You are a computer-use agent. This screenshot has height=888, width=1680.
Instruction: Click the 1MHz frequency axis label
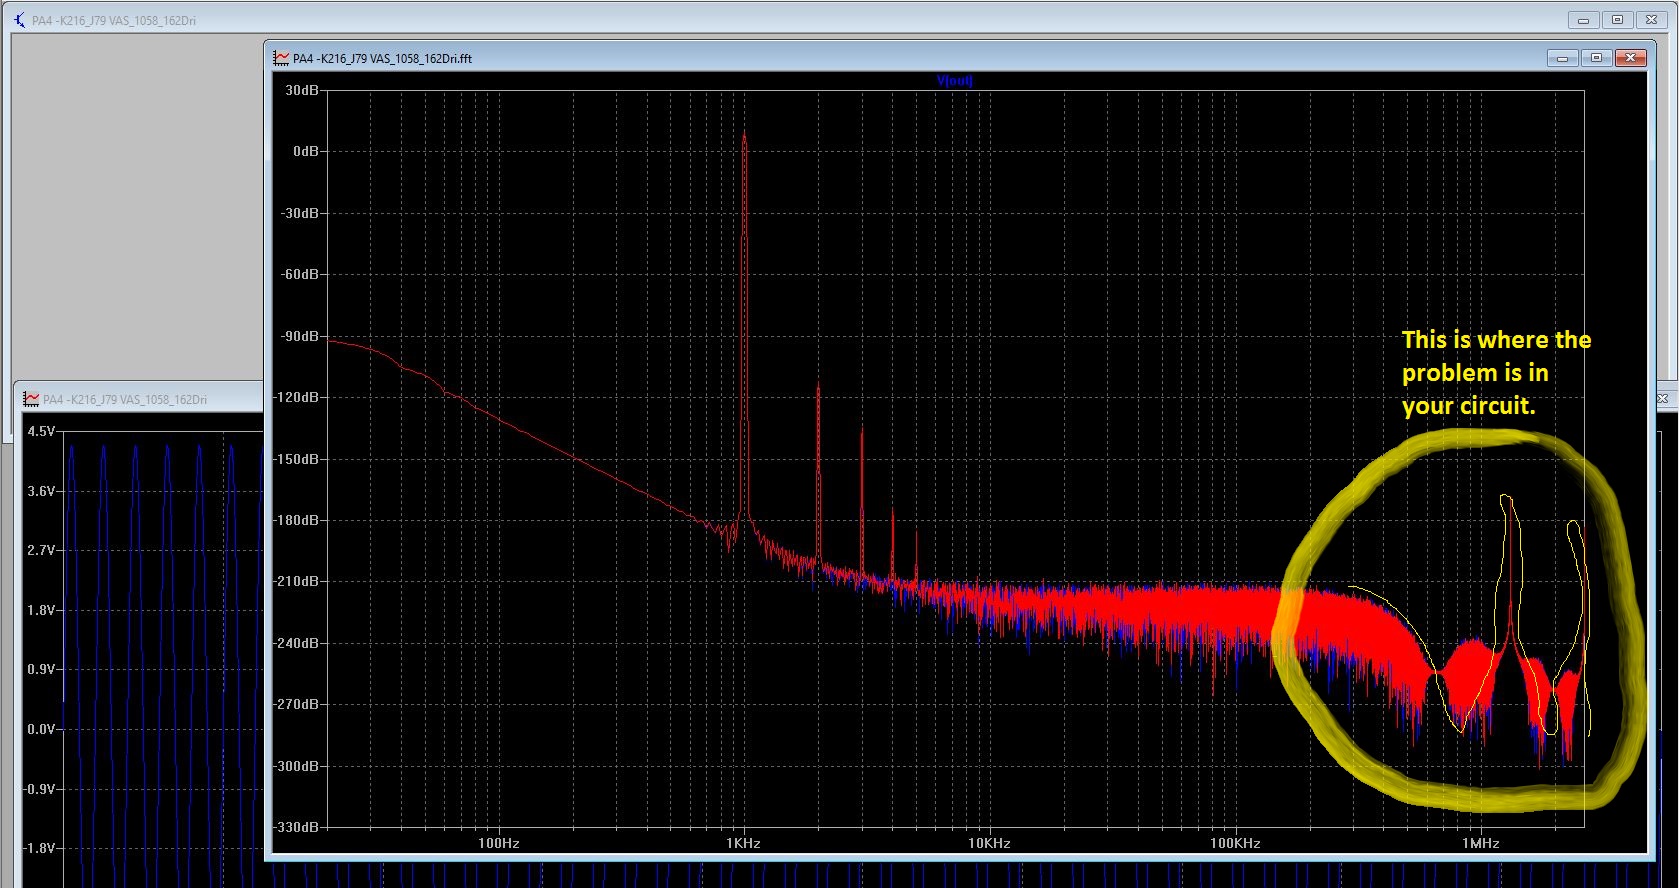1481,843
